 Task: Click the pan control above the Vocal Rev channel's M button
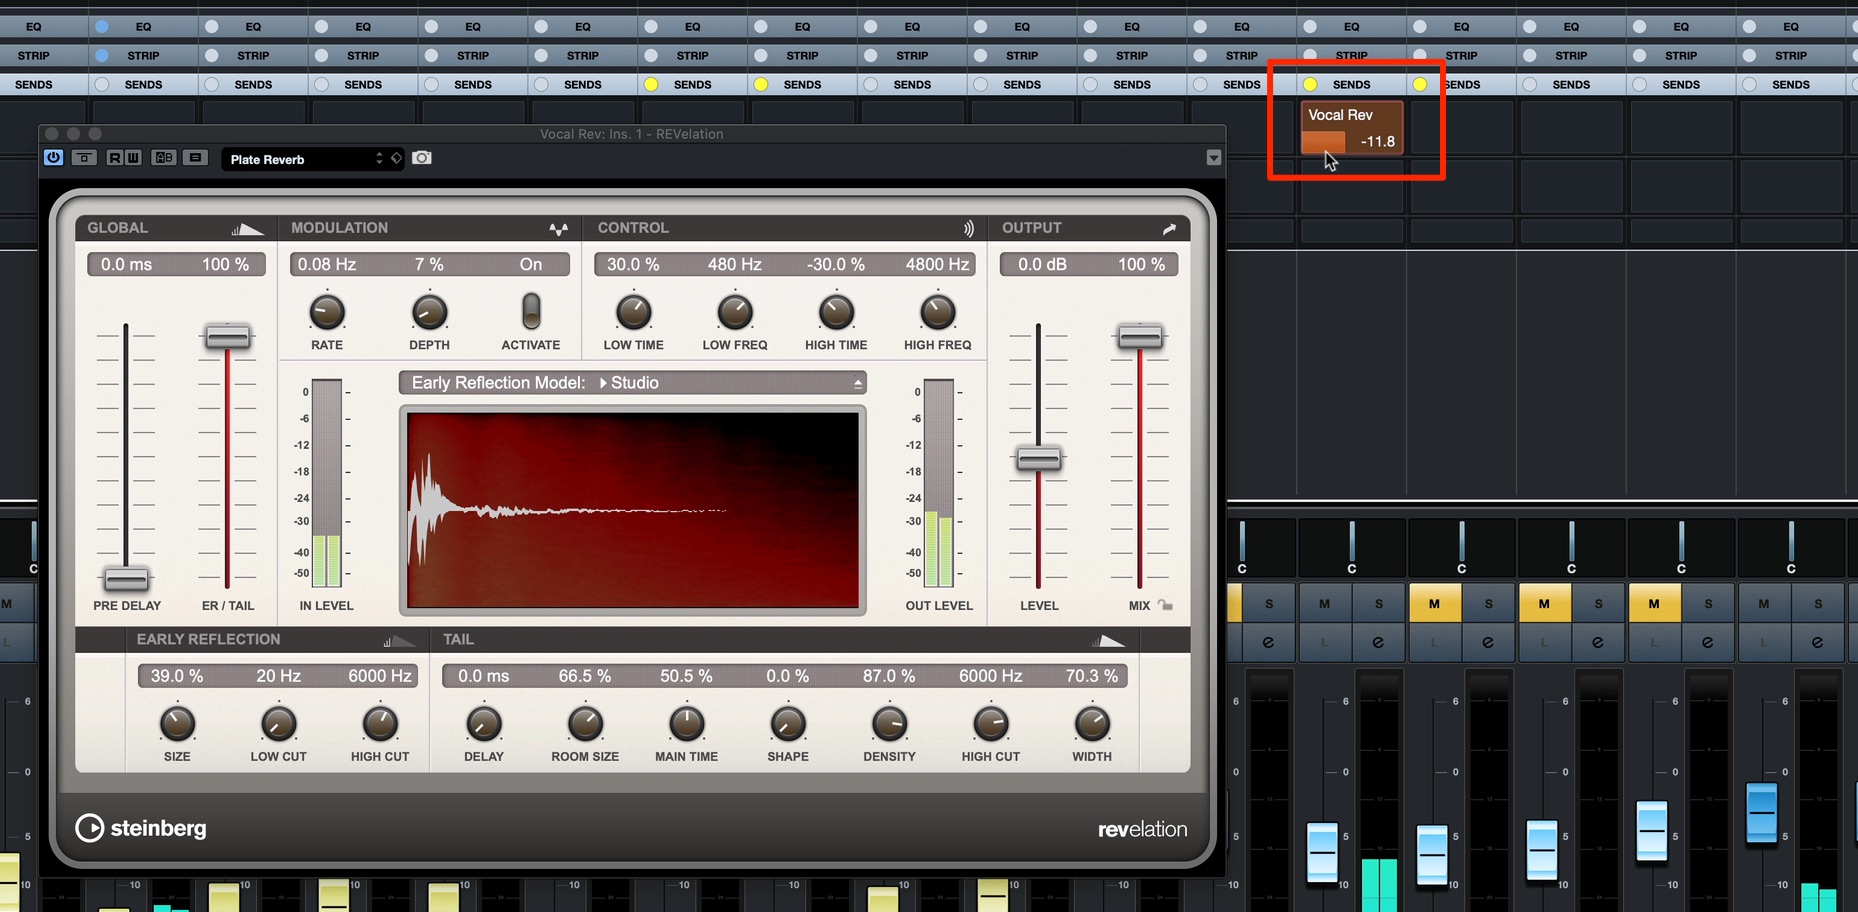[x=1351, y=547]
